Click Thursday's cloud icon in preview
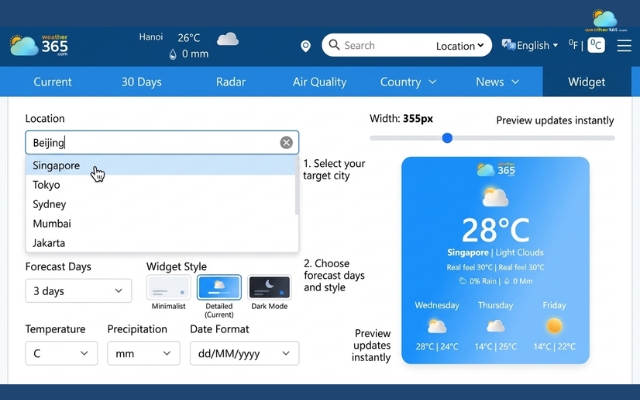640x400 pixels. (496, 326)
